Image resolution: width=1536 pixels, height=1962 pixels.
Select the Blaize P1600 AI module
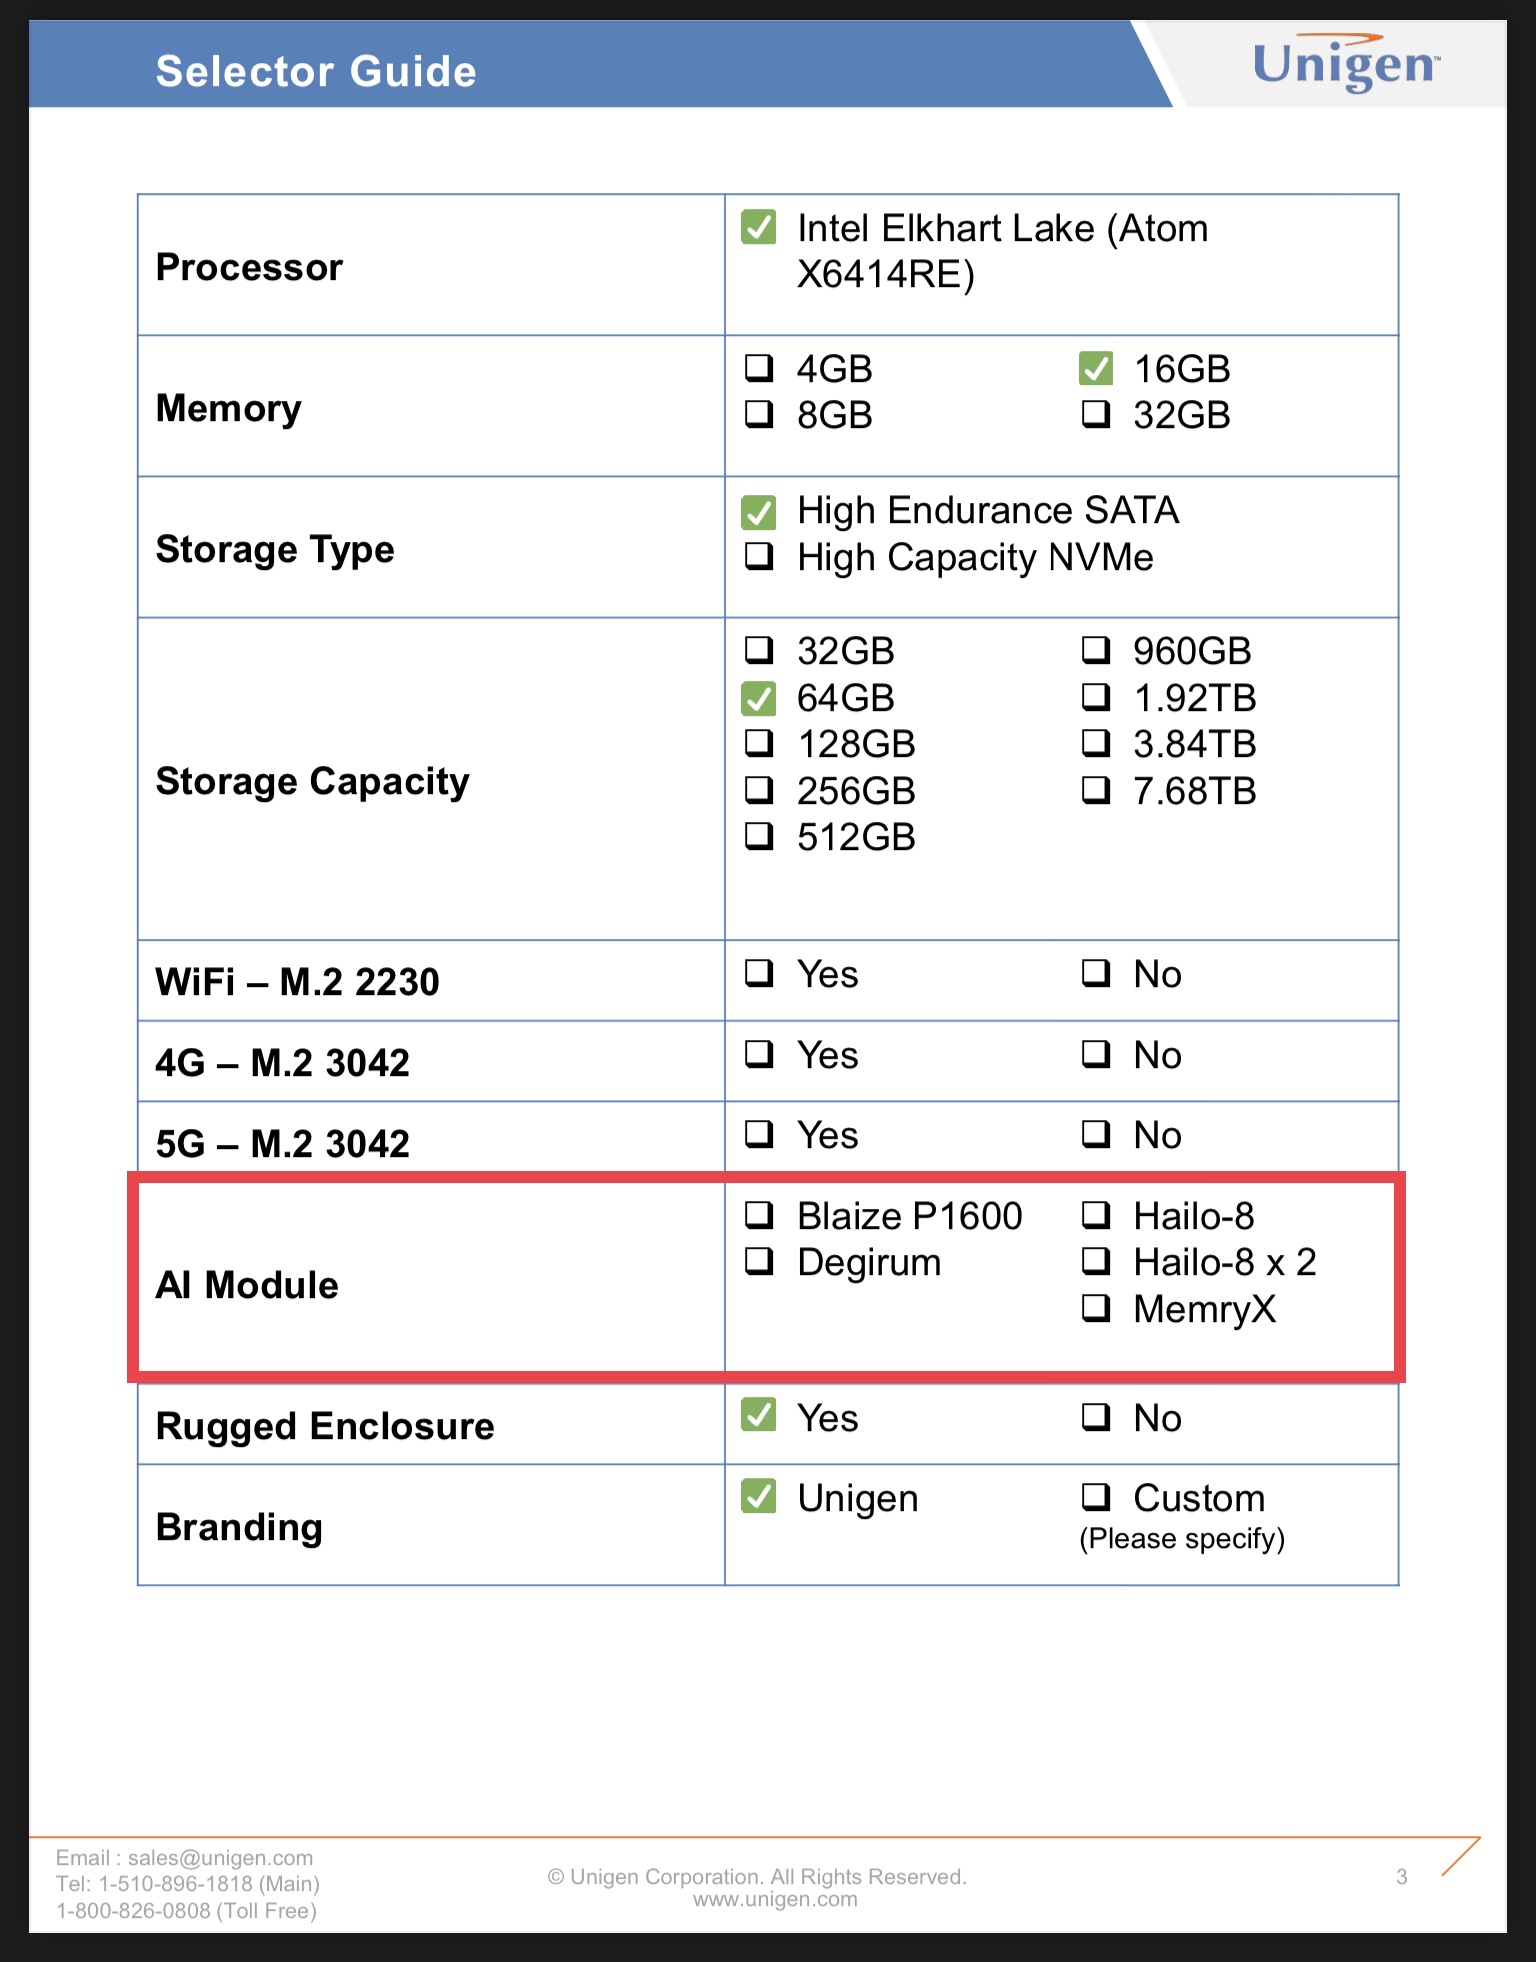point(759,1216)
